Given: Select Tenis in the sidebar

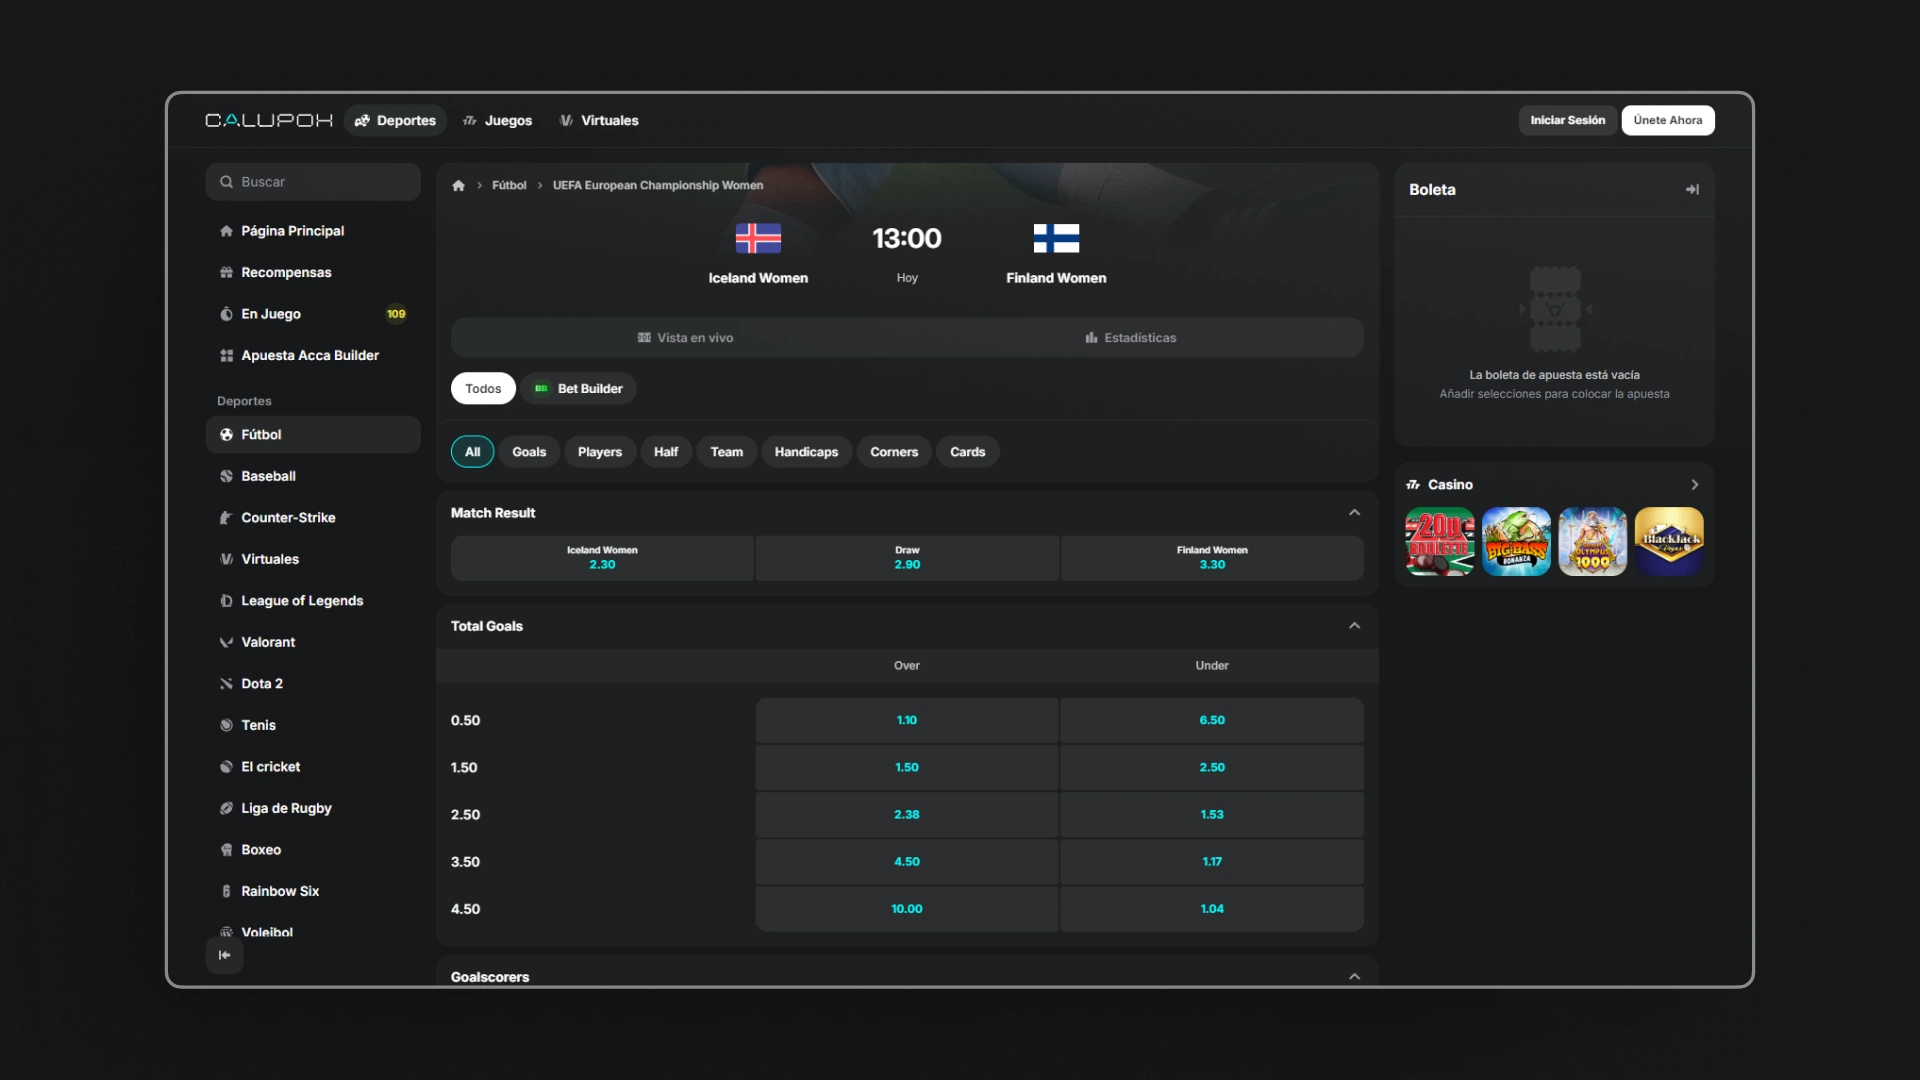Looking at the screenshot, I should click(x=313, y=725).
